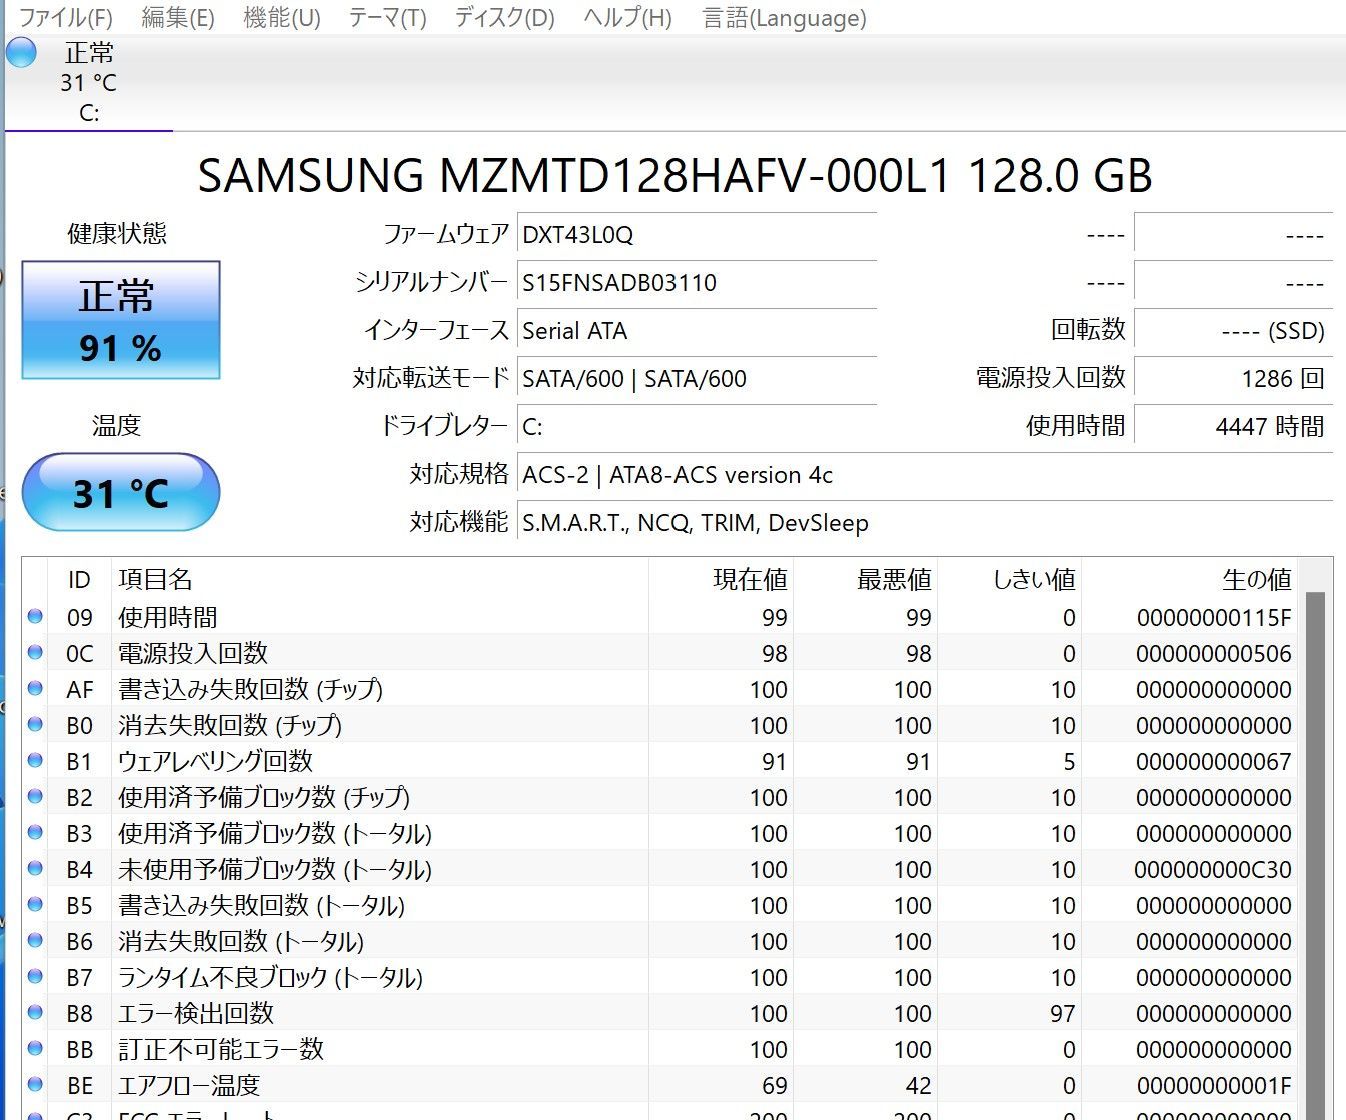Select the 未使用予備ブロック数 (トータル) row name

coord(275,869)
